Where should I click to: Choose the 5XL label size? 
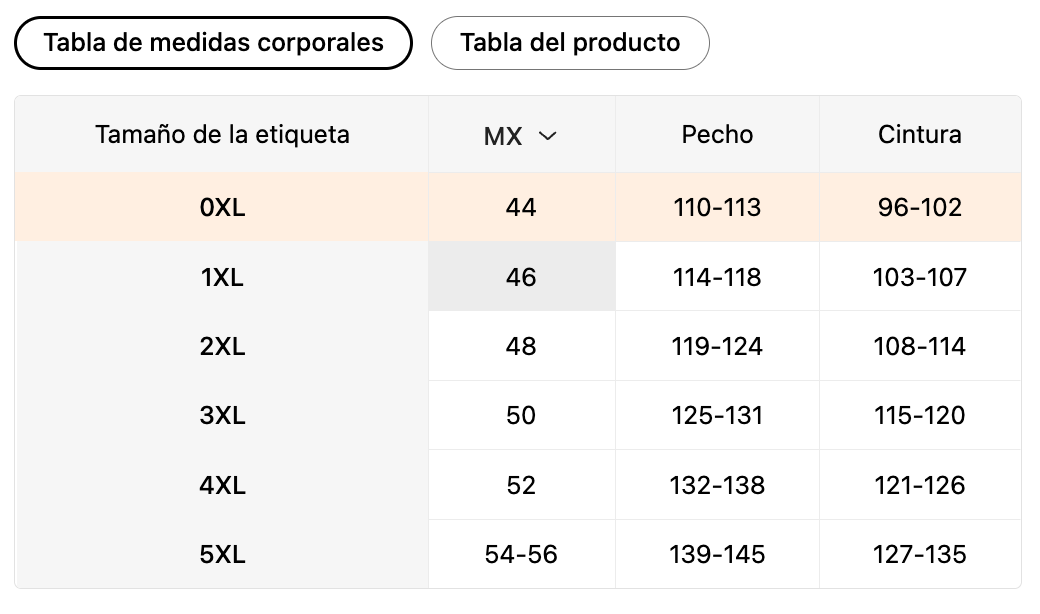pyautogui.click(x=222, y=554)
